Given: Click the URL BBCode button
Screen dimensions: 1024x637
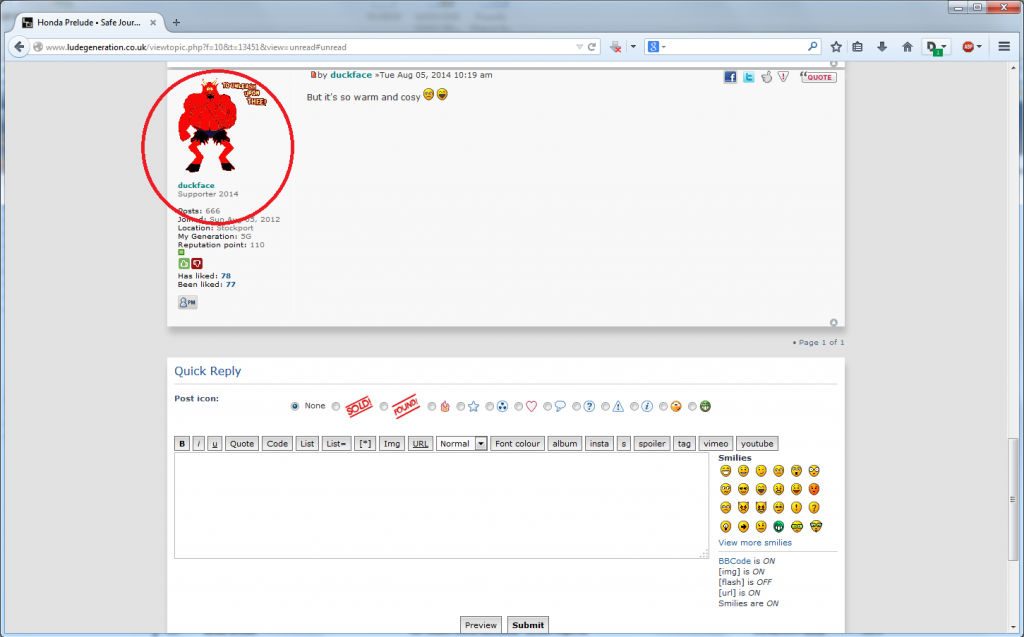Looking at the screenshot, I should 421,444.
